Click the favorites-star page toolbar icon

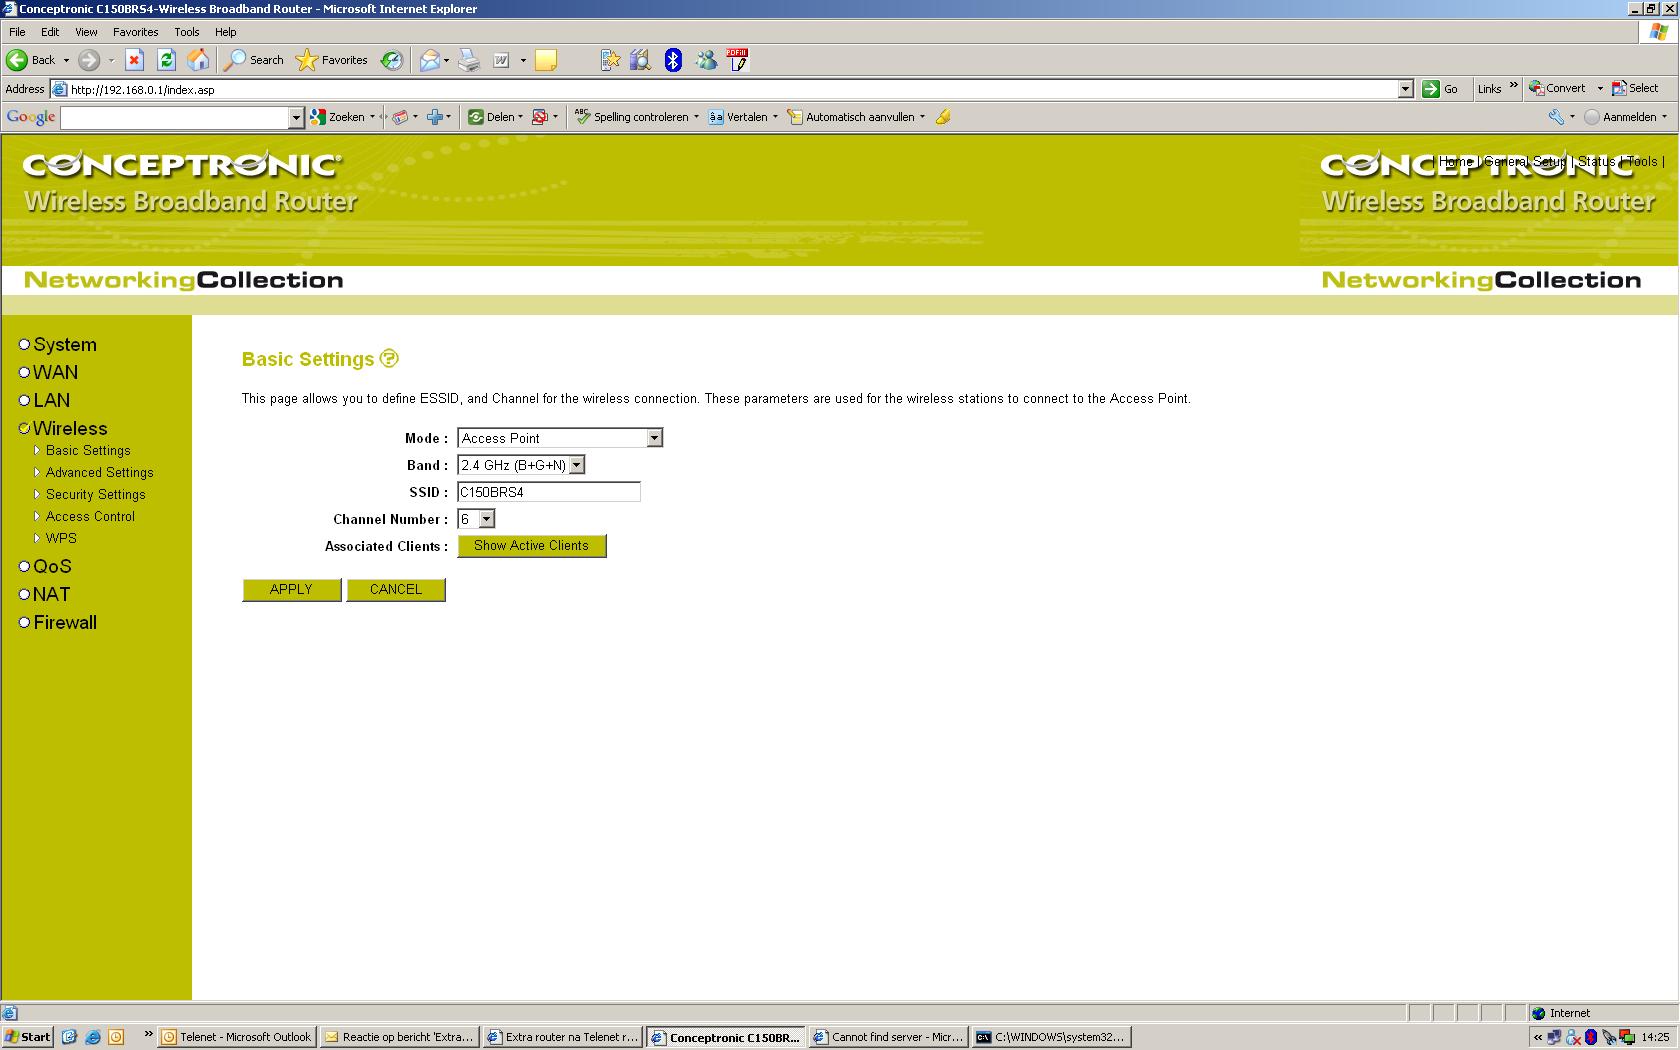coord(610,60)
